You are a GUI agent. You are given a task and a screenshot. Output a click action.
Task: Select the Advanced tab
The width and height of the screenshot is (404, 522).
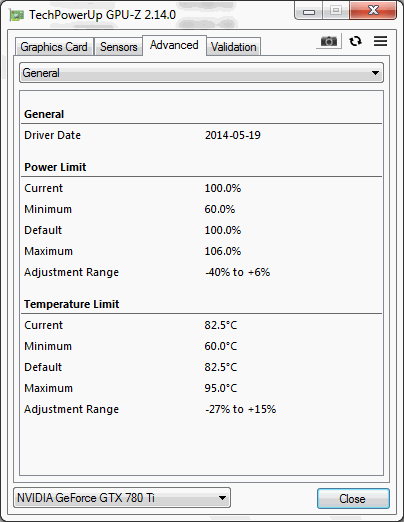click(x=174, y=45)
